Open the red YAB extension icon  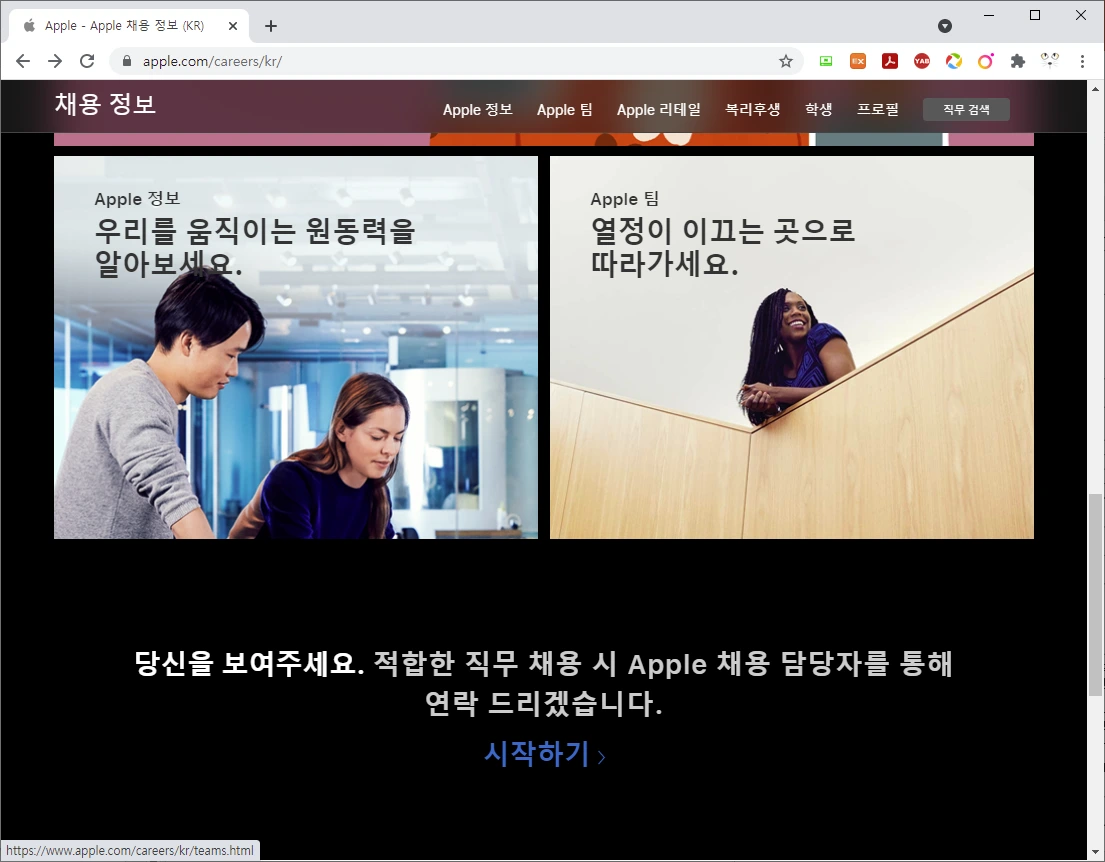(x=922, y=61)
